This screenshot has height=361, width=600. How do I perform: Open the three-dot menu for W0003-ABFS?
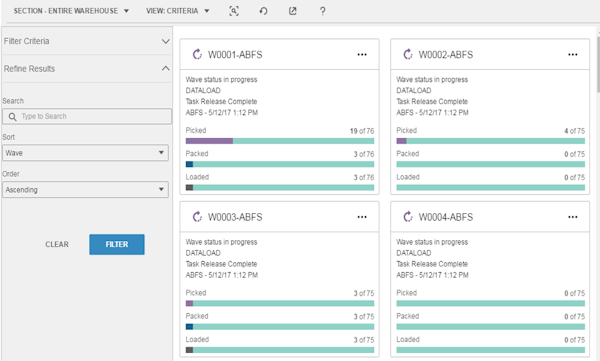pyautogui.click(x=362, y=217)
